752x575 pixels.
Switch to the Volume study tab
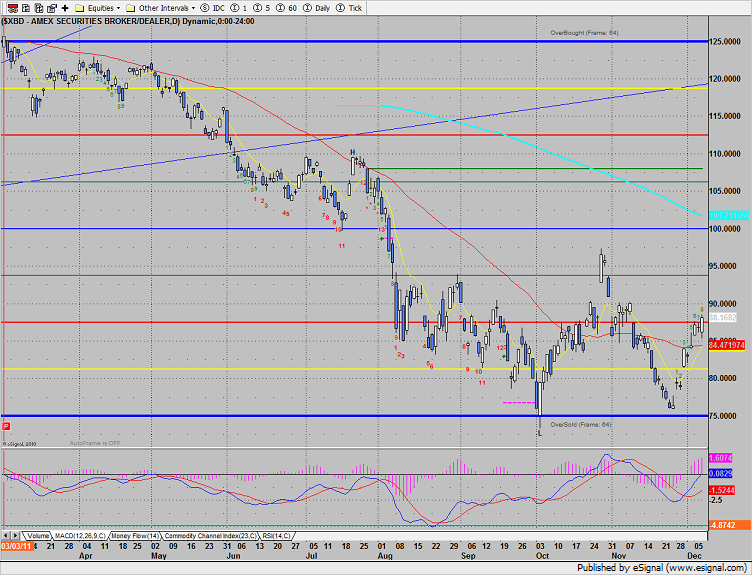tap(40, 536)
